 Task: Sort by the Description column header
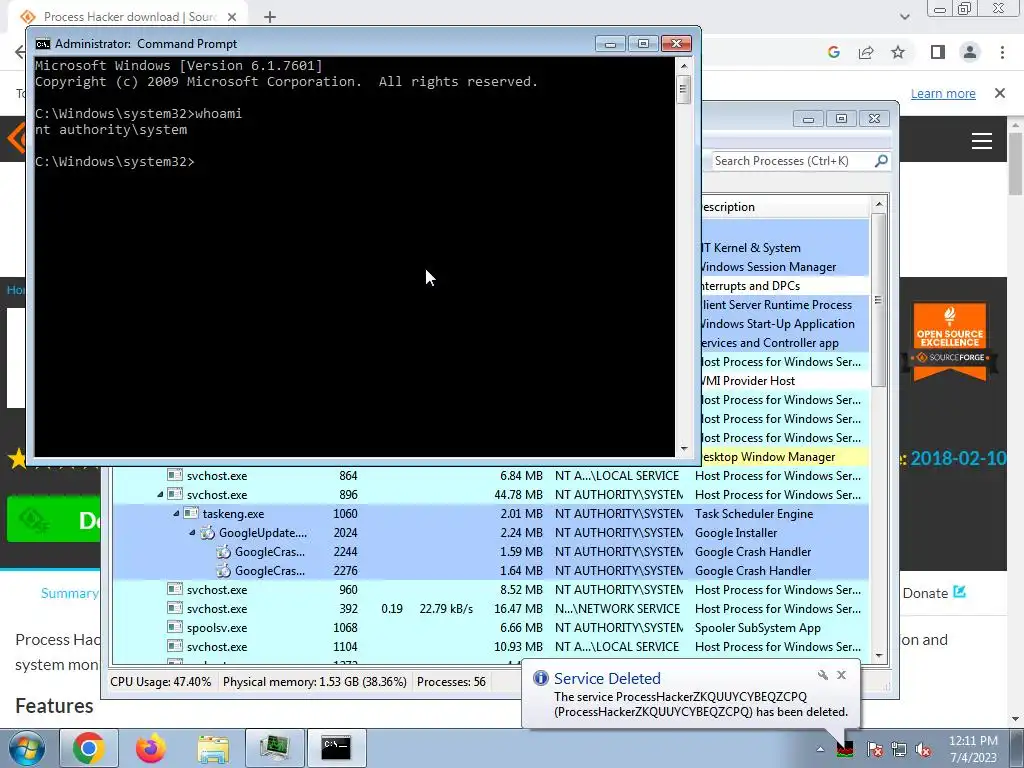[x=784, y=207]
